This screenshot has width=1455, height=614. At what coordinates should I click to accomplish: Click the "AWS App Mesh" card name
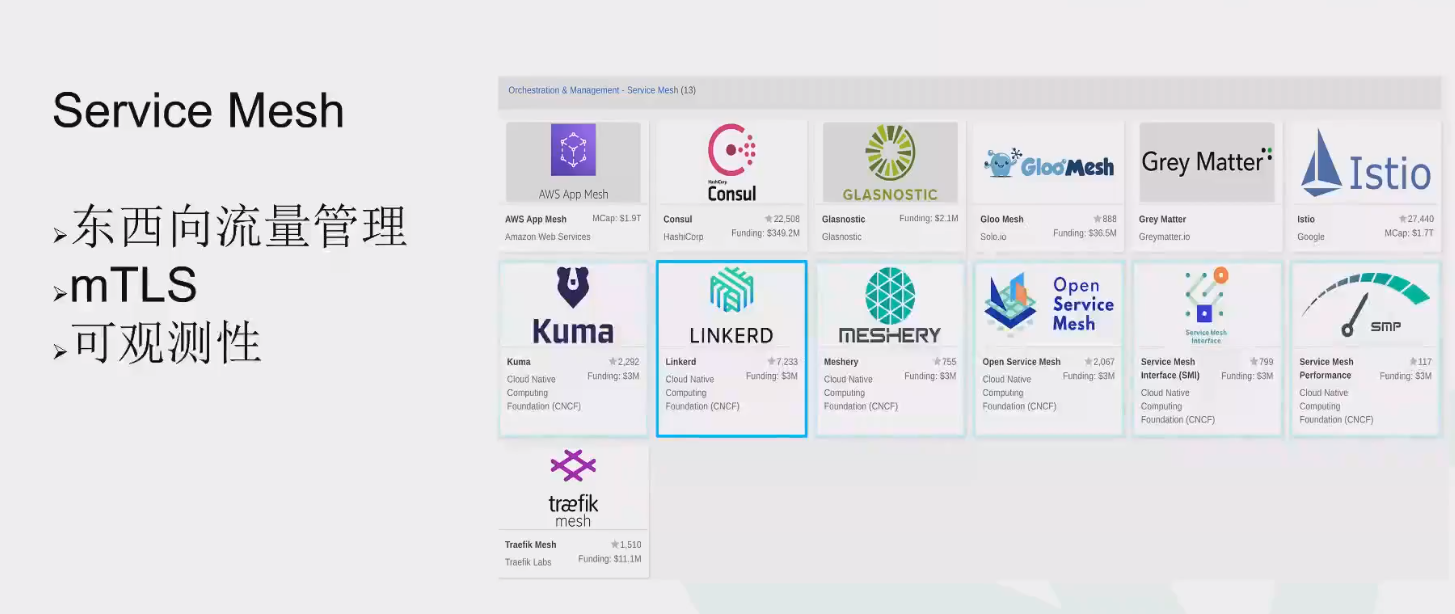pos(536,219)
